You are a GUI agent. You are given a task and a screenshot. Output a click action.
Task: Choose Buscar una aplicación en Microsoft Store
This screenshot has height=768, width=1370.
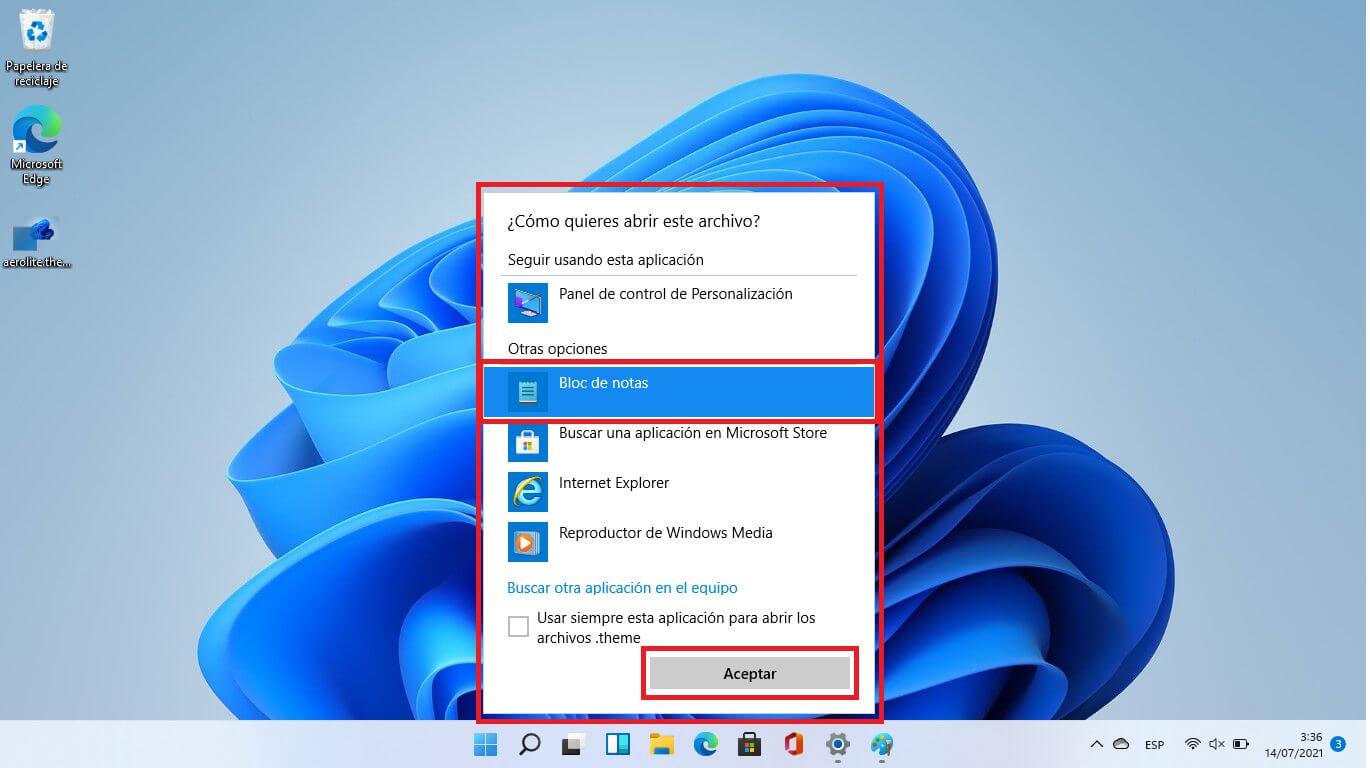coord(679,441)
